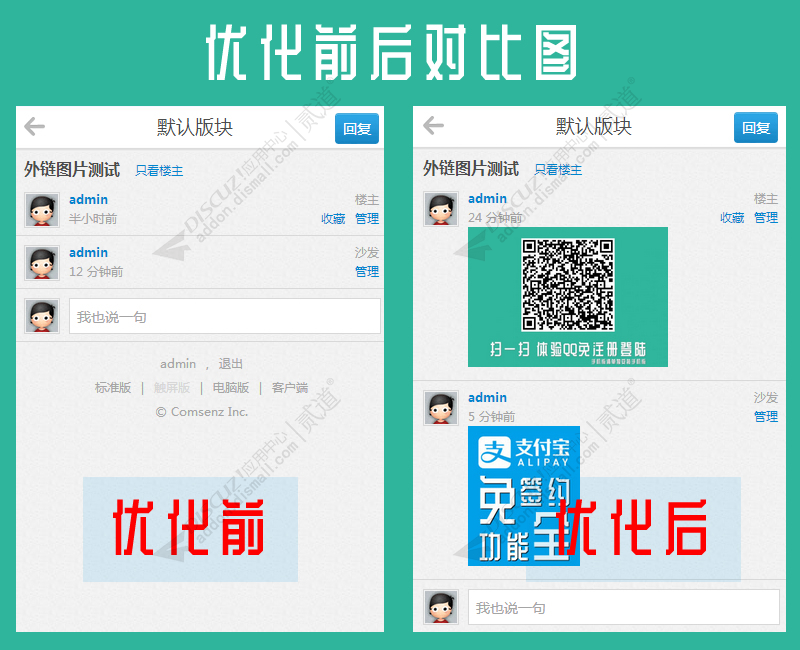This screenshot has height=650, width=800.
Task: Open the QR code image thumbnail
Action: [x=567, y=296]
